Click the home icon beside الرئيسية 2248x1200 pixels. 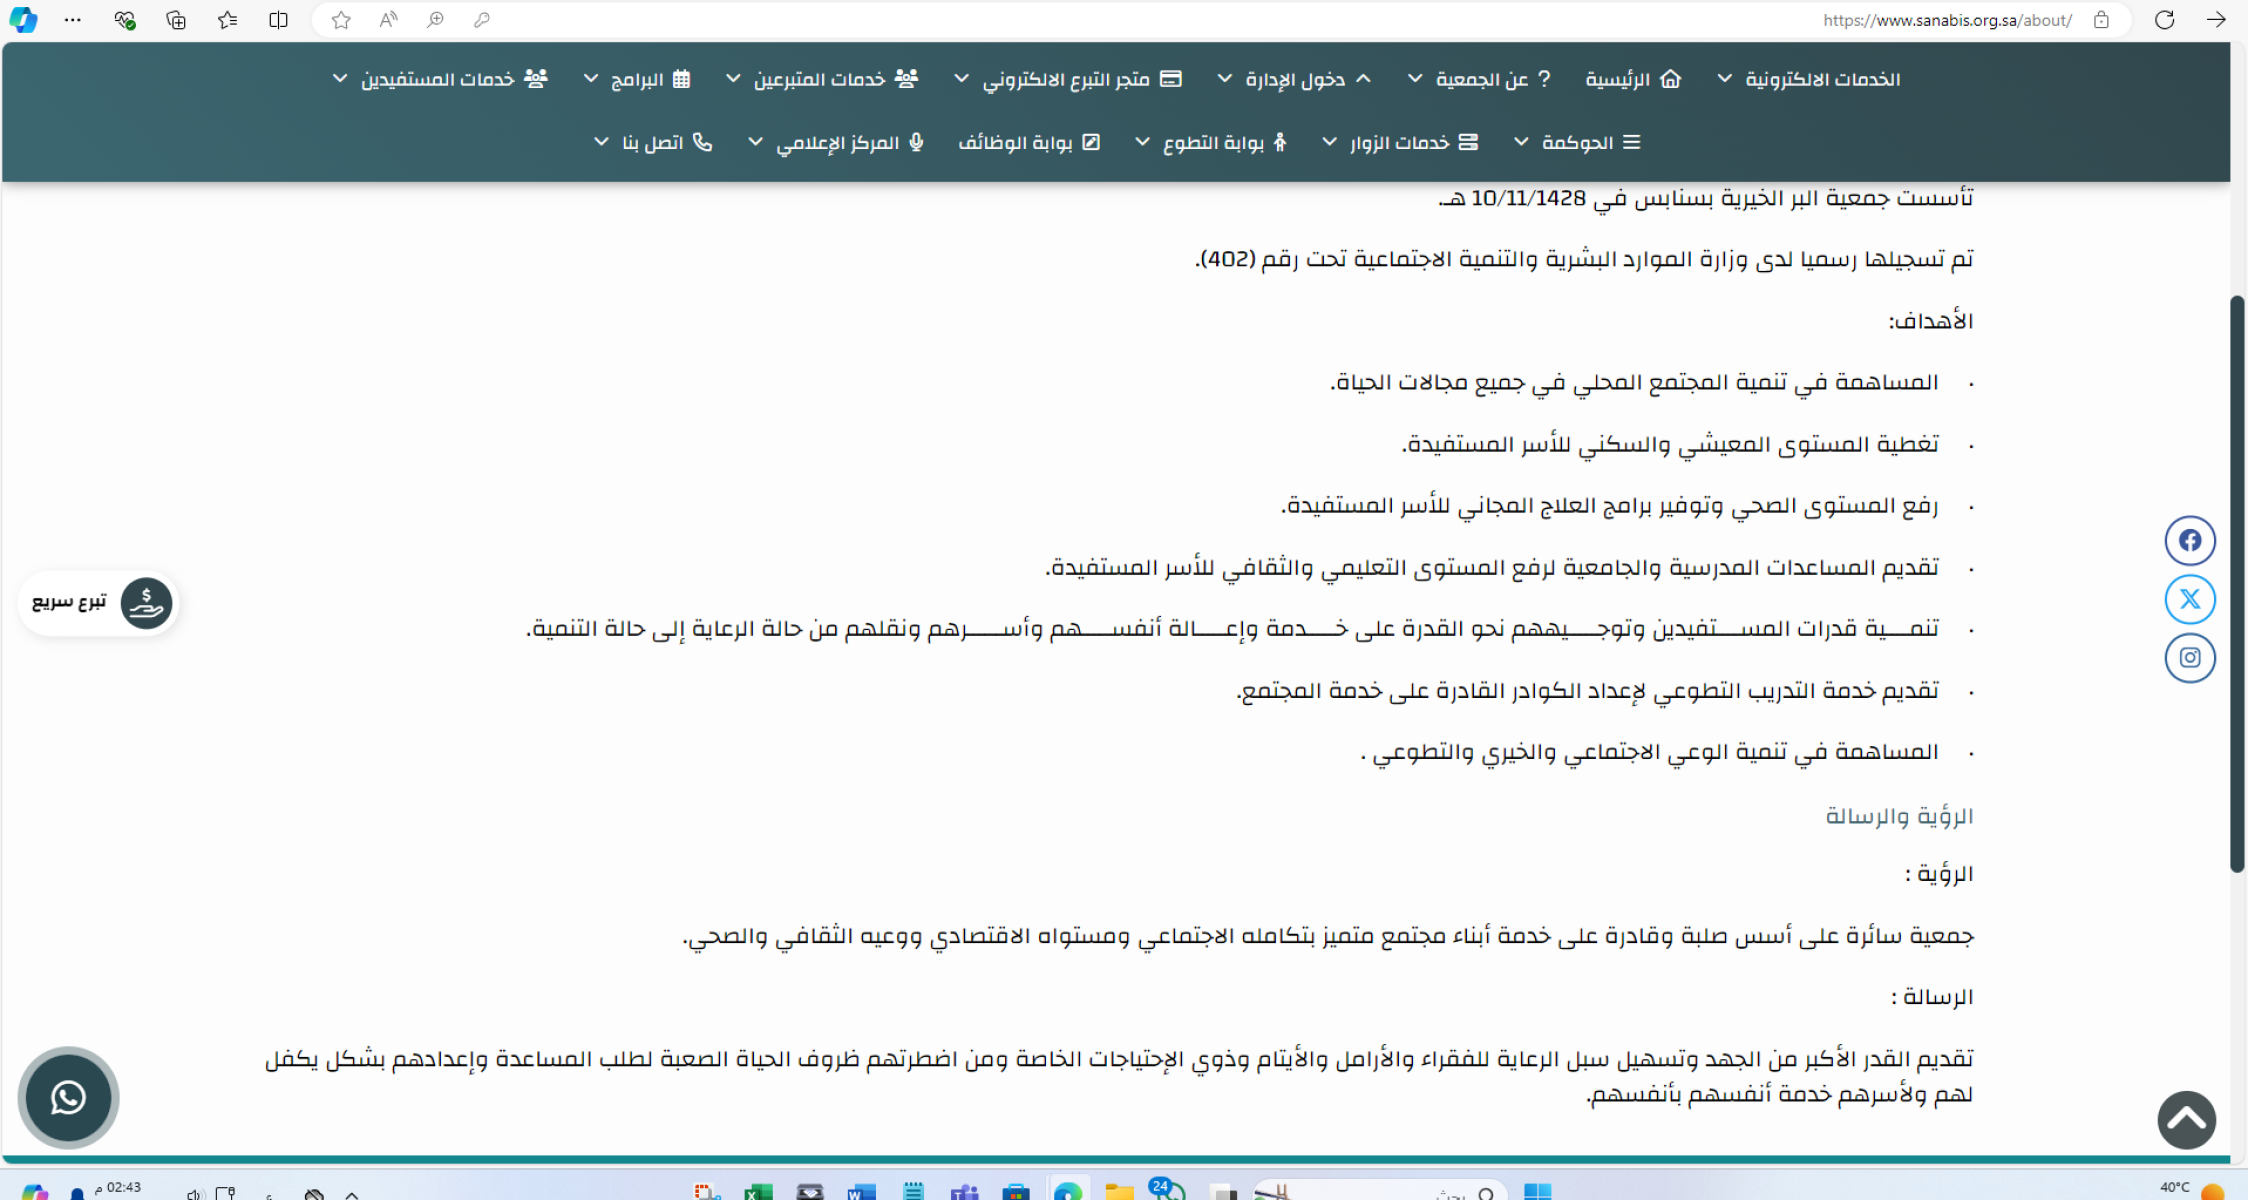pyautogui.click(x=1671, y=79)
